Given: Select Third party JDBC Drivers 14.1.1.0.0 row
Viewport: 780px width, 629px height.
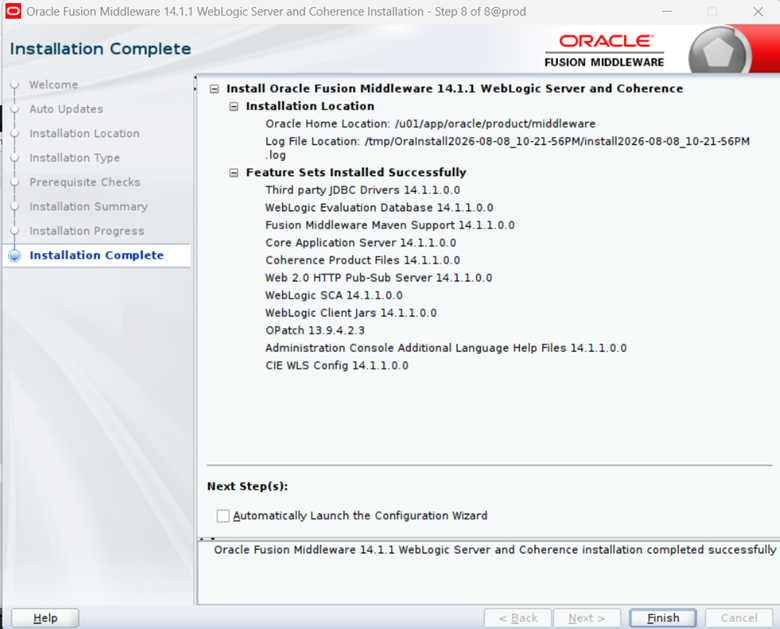Looking at the screenshot, I should pyautogui.click(x=363, y=190).
